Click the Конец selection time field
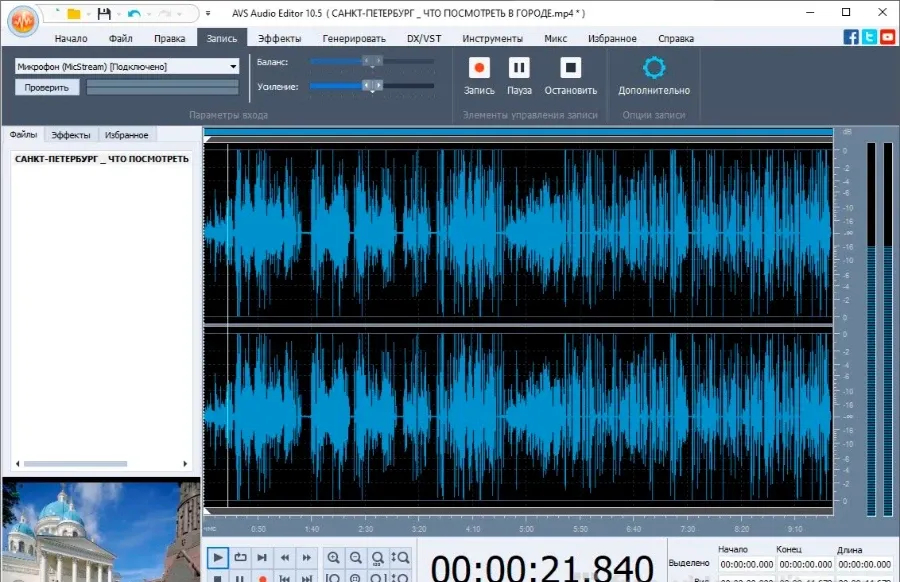Screen dimensions: 900x582 point(805,564)
